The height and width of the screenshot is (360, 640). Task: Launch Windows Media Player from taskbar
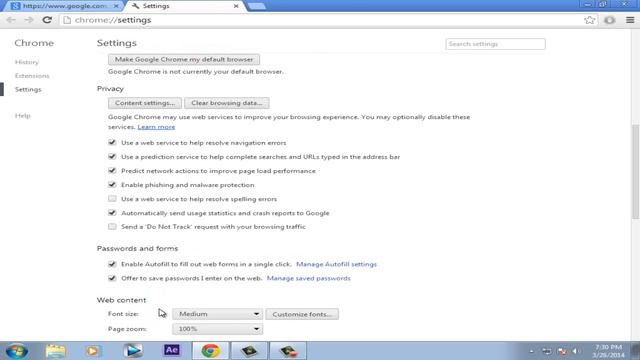(x=93, y=351)
